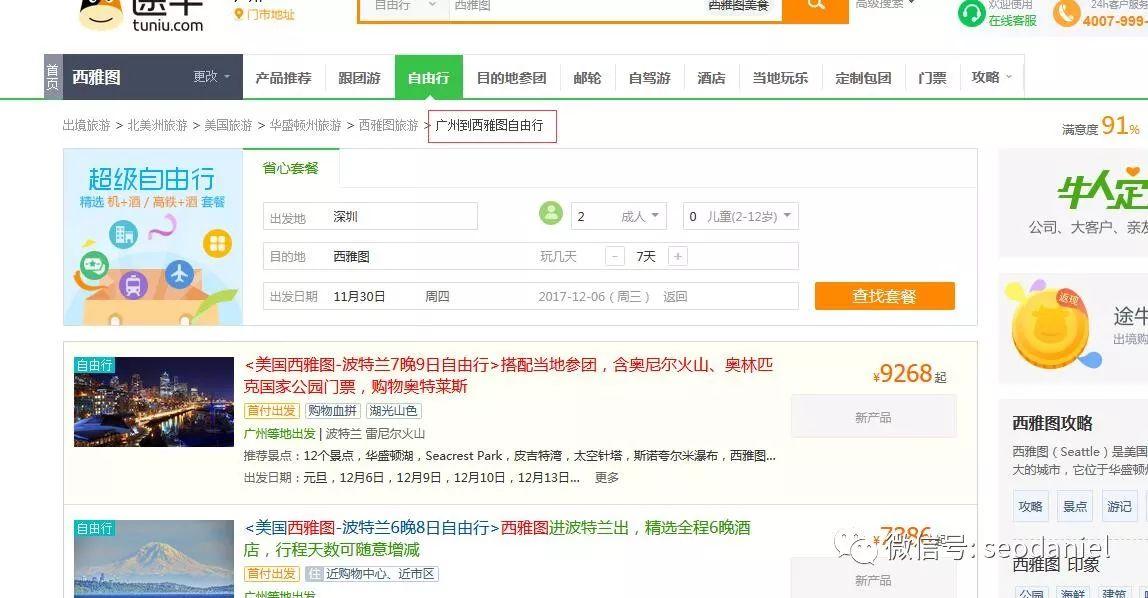Click the 景点 button under 西雅图攻略

[x=1075, y=506]
